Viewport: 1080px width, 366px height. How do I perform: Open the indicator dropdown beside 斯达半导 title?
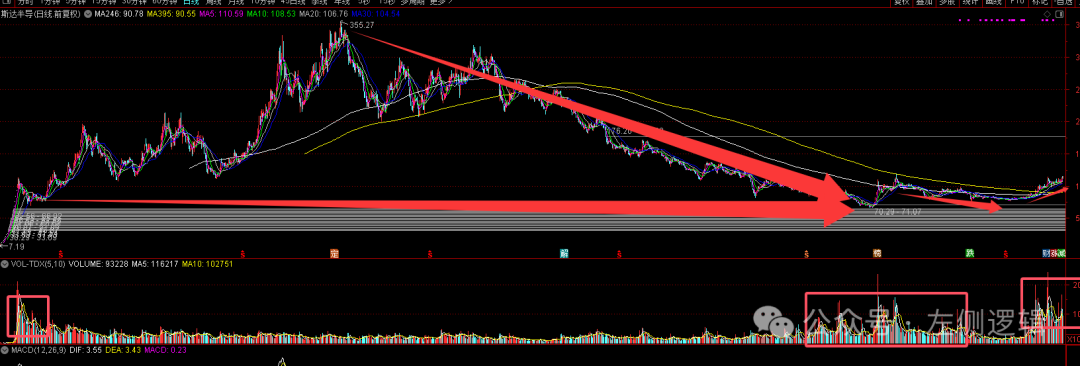coord(88,14)
